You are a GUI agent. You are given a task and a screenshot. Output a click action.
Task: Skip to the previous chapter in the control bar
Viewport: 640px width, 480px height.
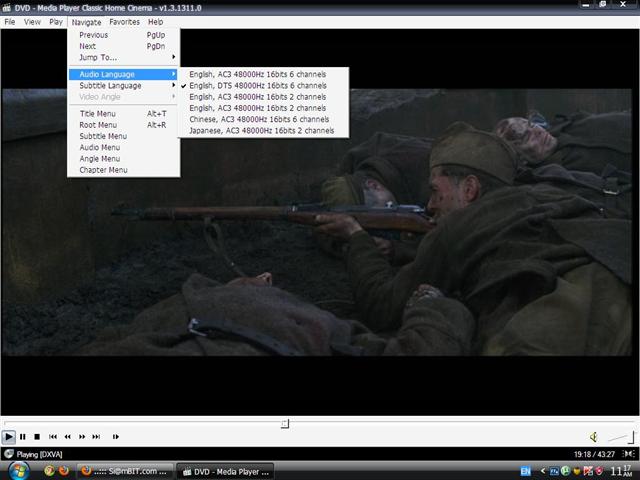click(53, 437)
